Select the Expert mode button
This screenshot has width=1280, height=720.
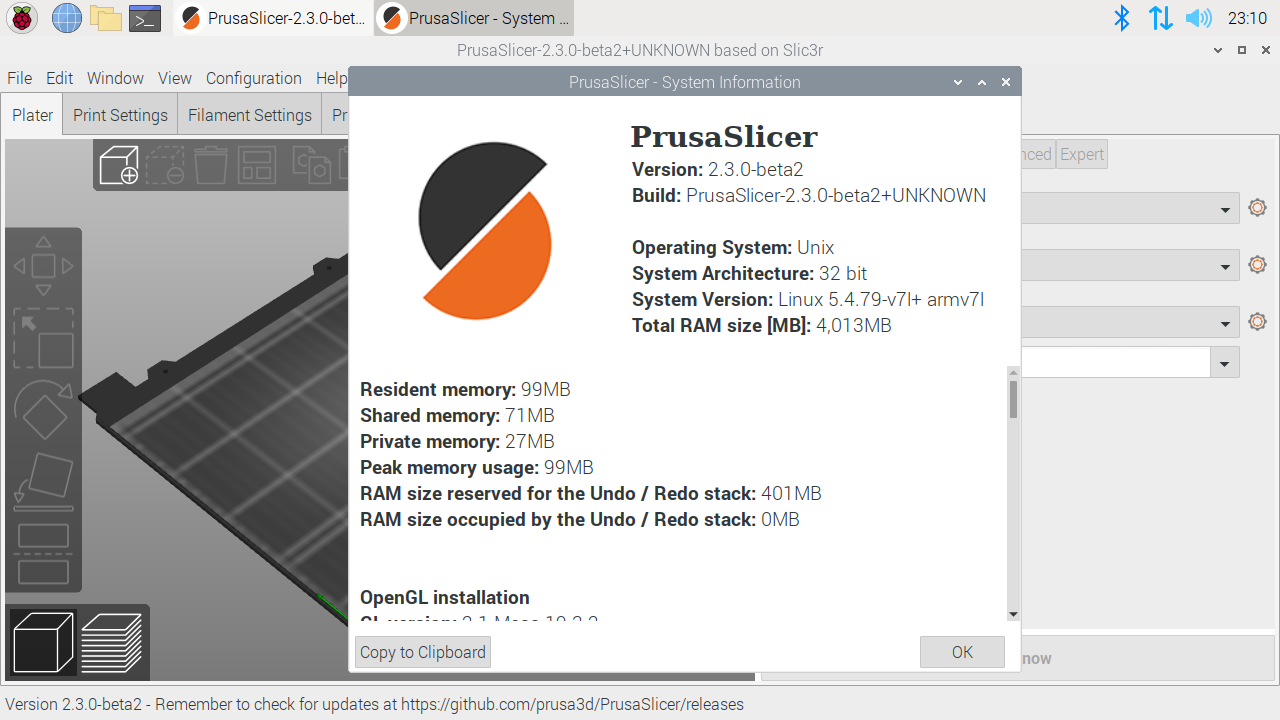1082,154
